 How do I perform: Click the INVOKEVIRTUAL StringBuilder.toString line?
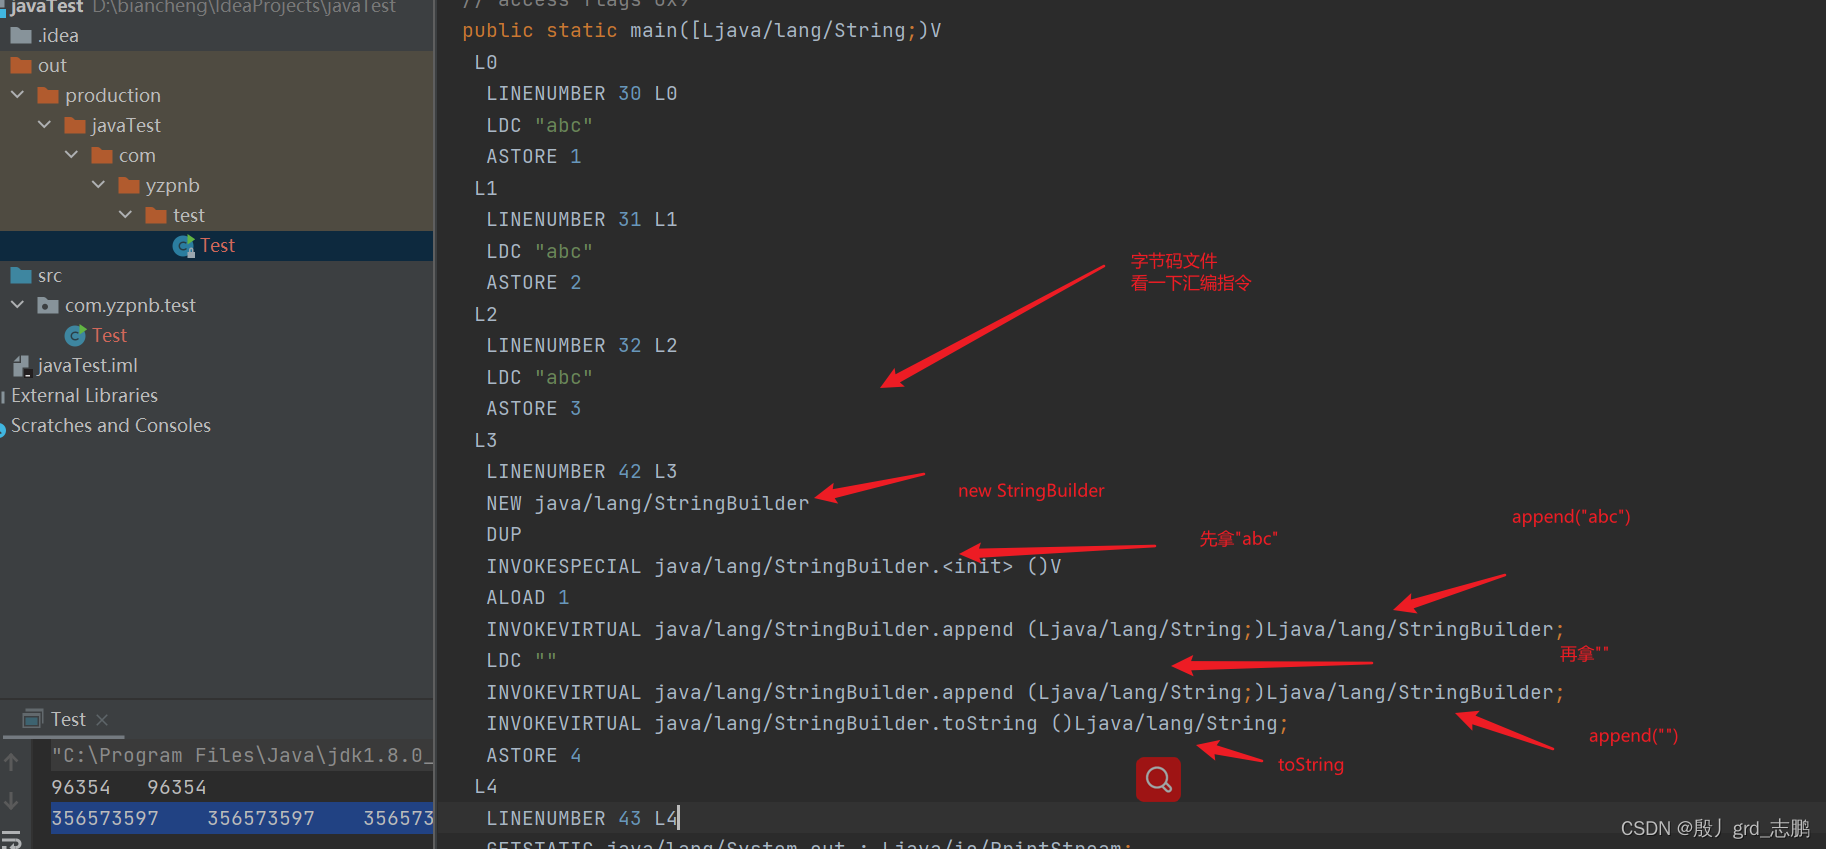(x=888, y=724)
